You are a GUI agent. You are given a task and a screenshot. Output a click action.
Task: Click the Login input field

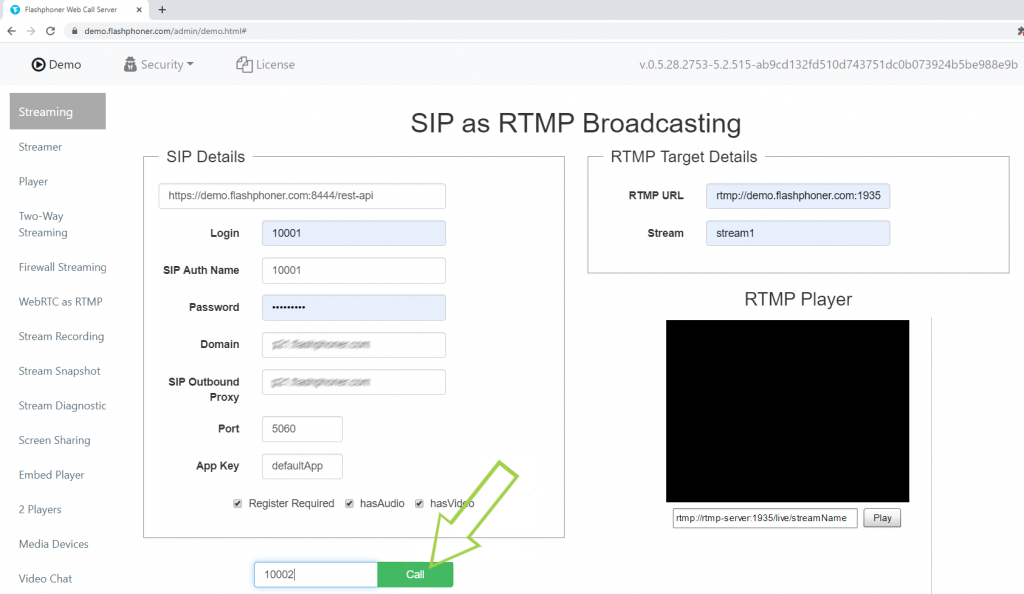click(x=354, y=233)
